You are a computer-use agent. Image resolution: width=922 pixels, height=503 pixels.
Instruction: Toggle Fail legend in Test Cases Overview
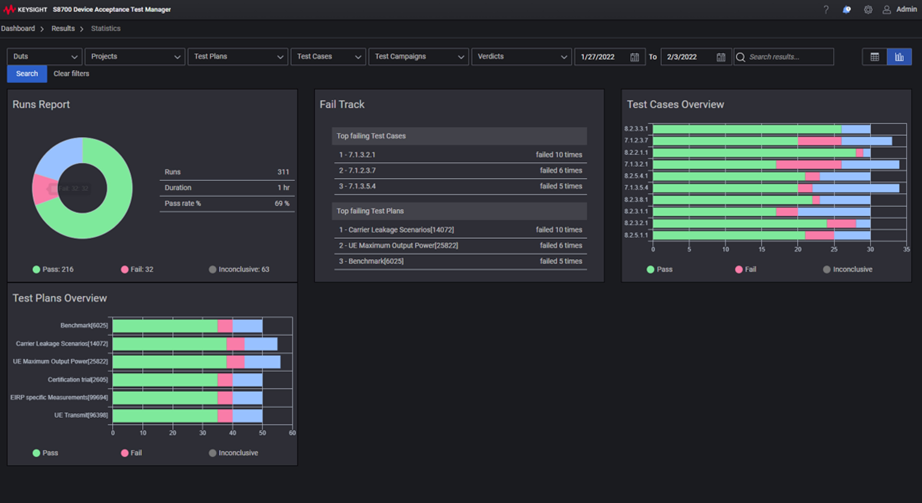[744, 269]
